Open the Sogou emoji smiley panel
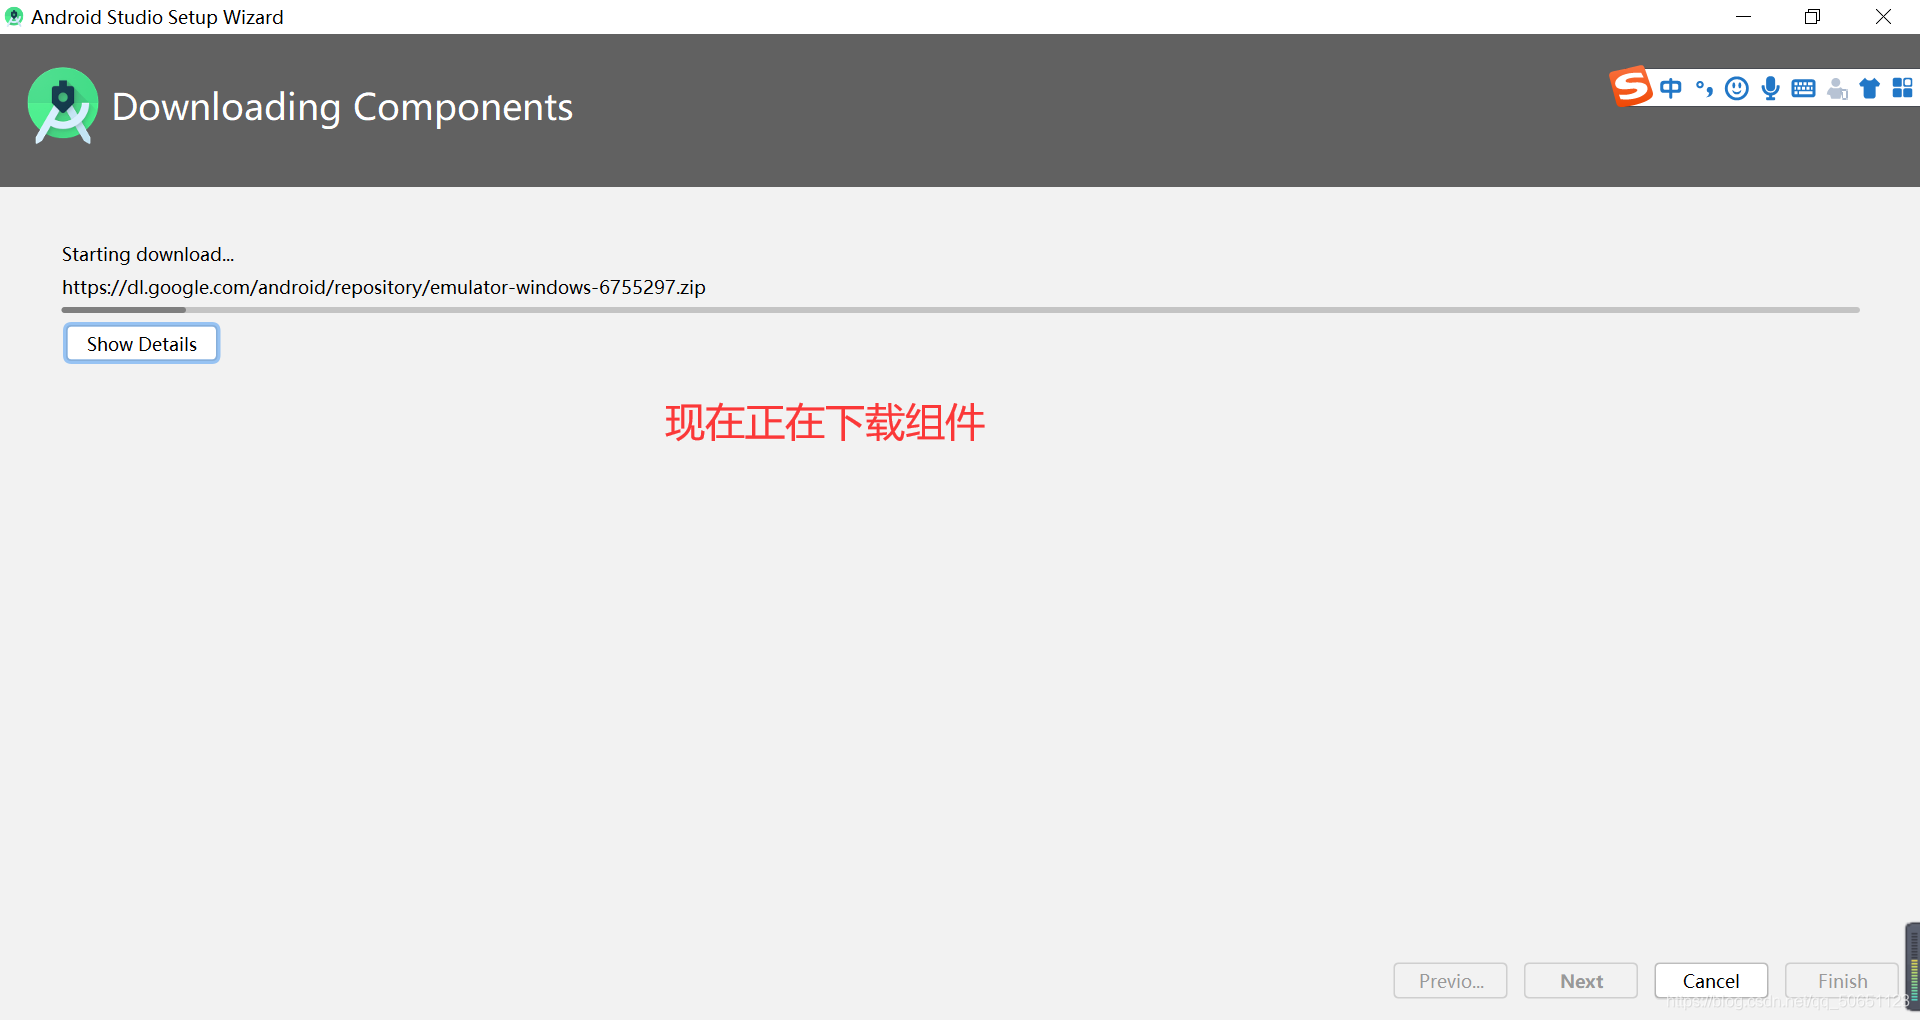Image resolution: width=1920 pixels, height=1020 pixels. [1737, 88]
